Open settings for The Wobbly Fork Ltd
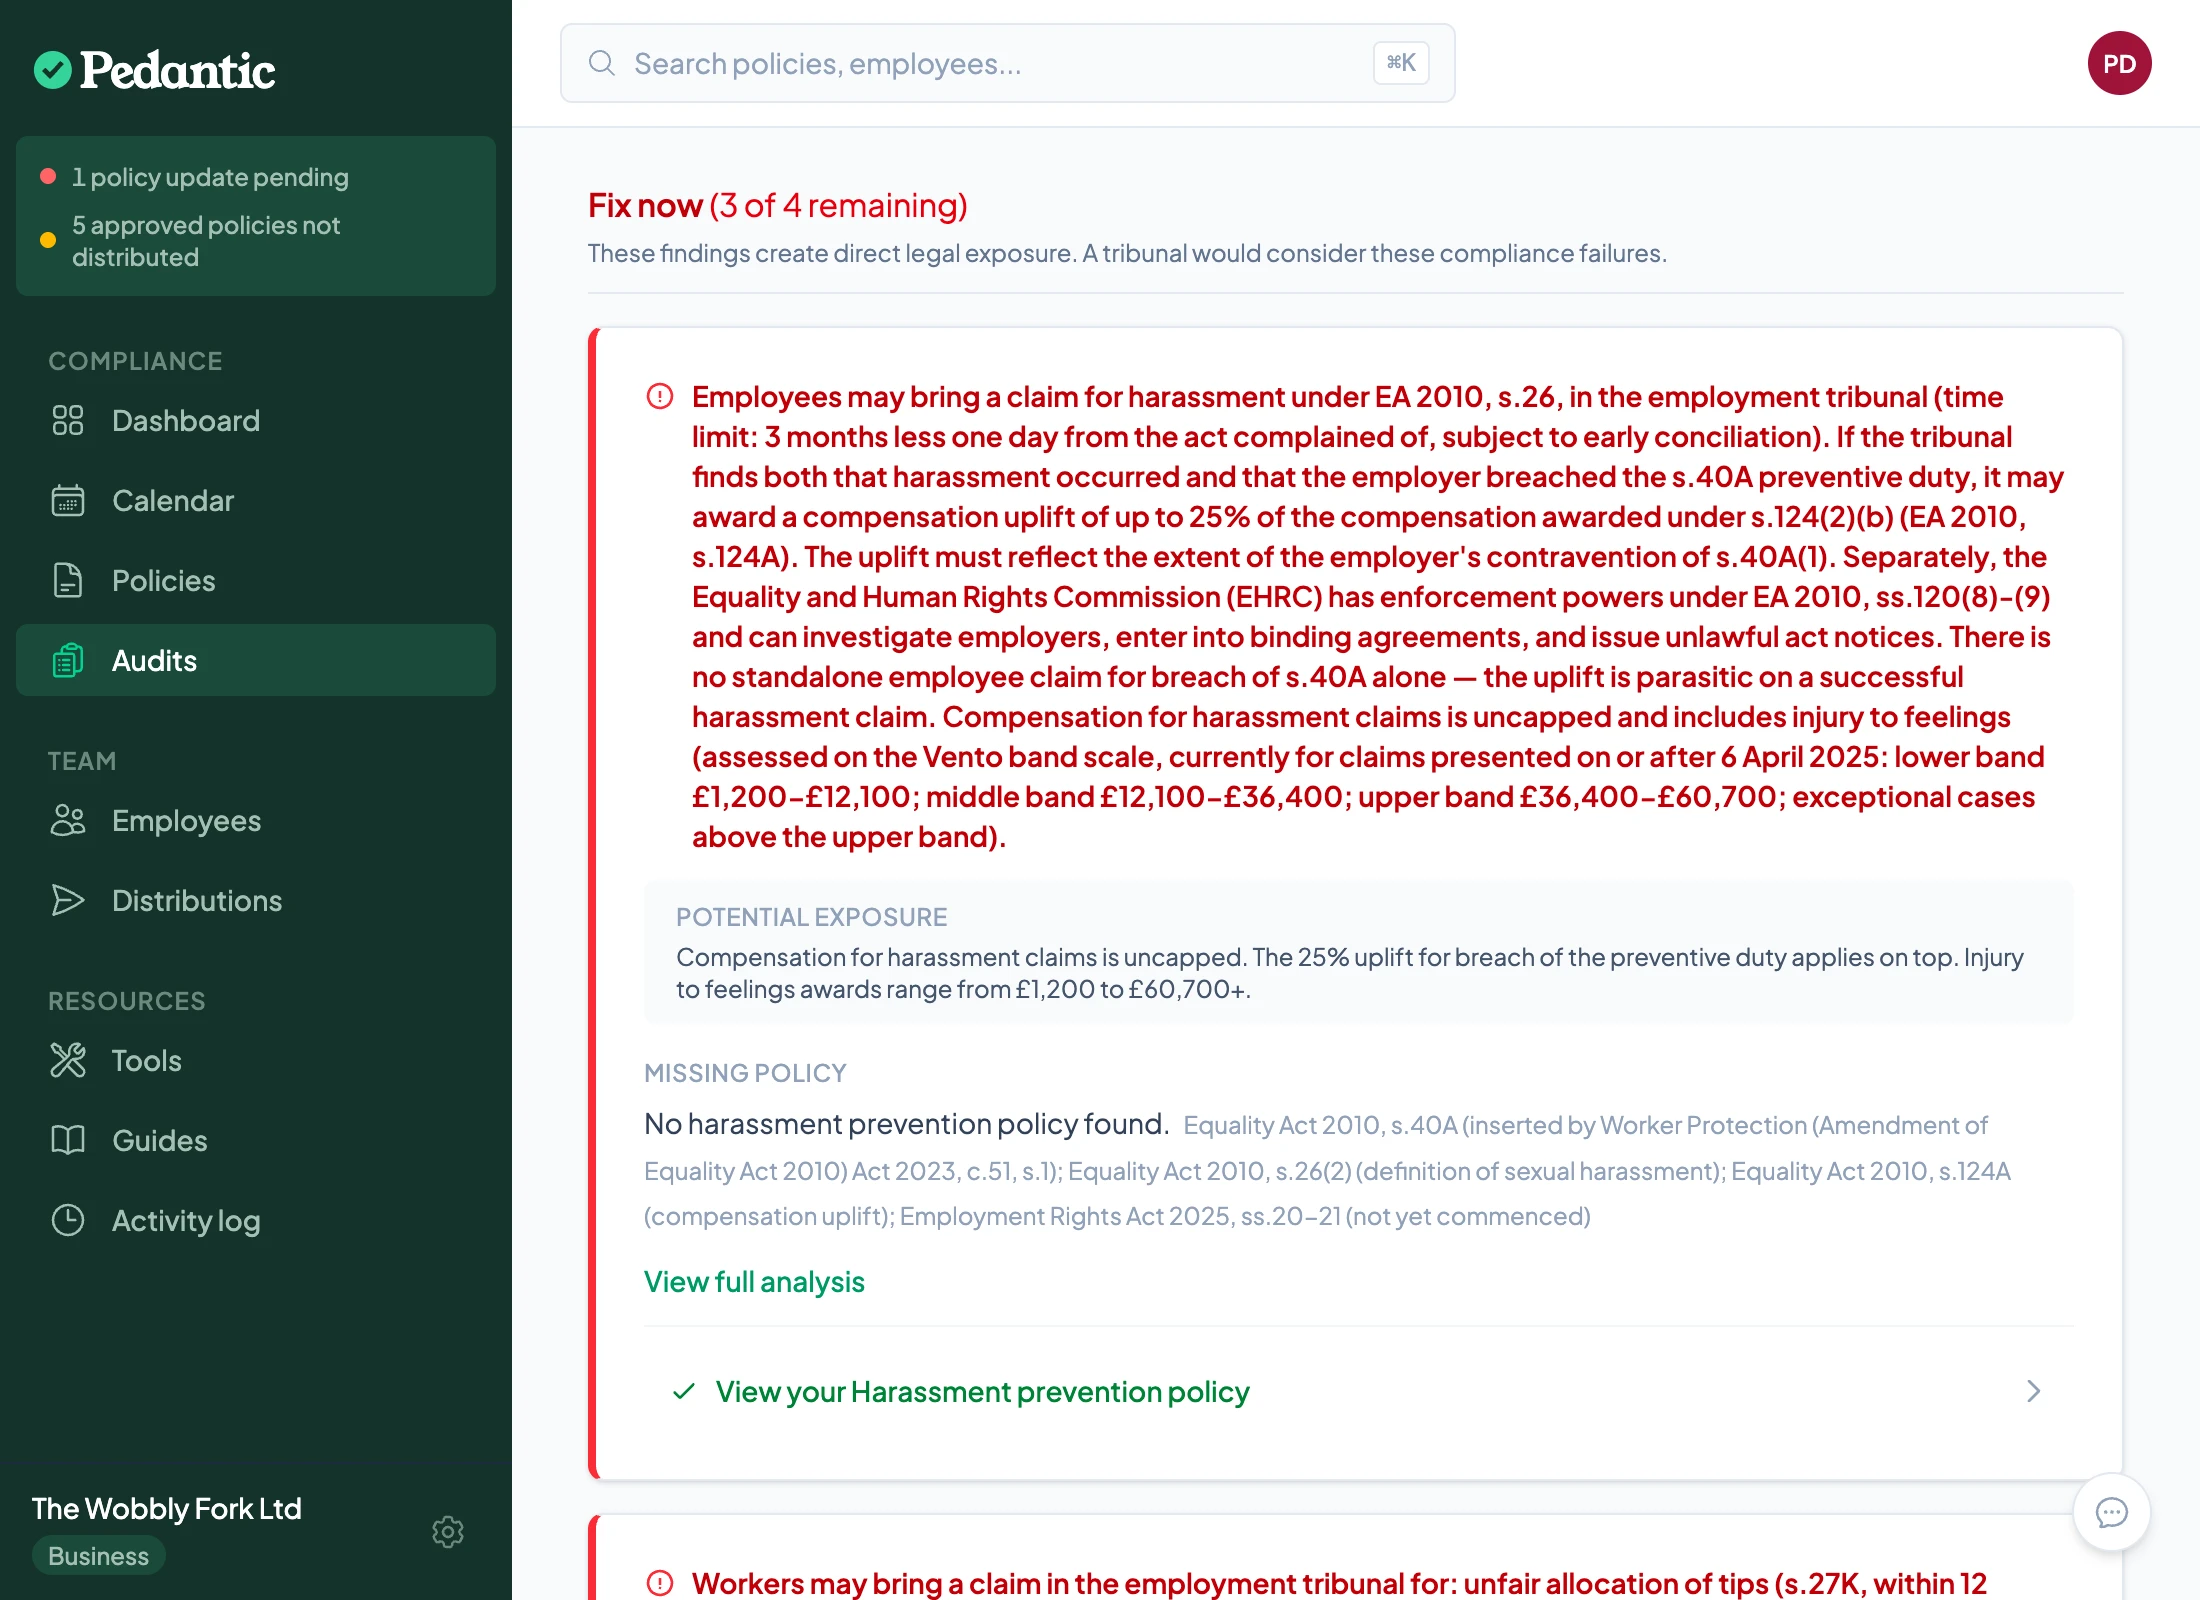 point(448,1532)
